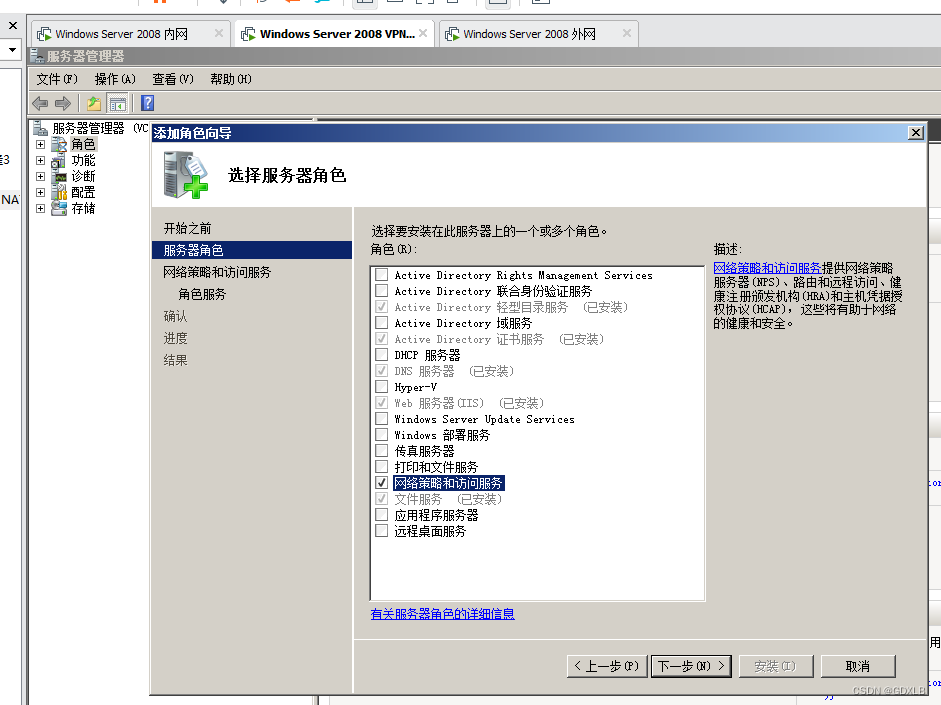This screenshot has height=705, width=941.
Task: Check Active Directory 域服务 role
Action: (x=382, y=323)
